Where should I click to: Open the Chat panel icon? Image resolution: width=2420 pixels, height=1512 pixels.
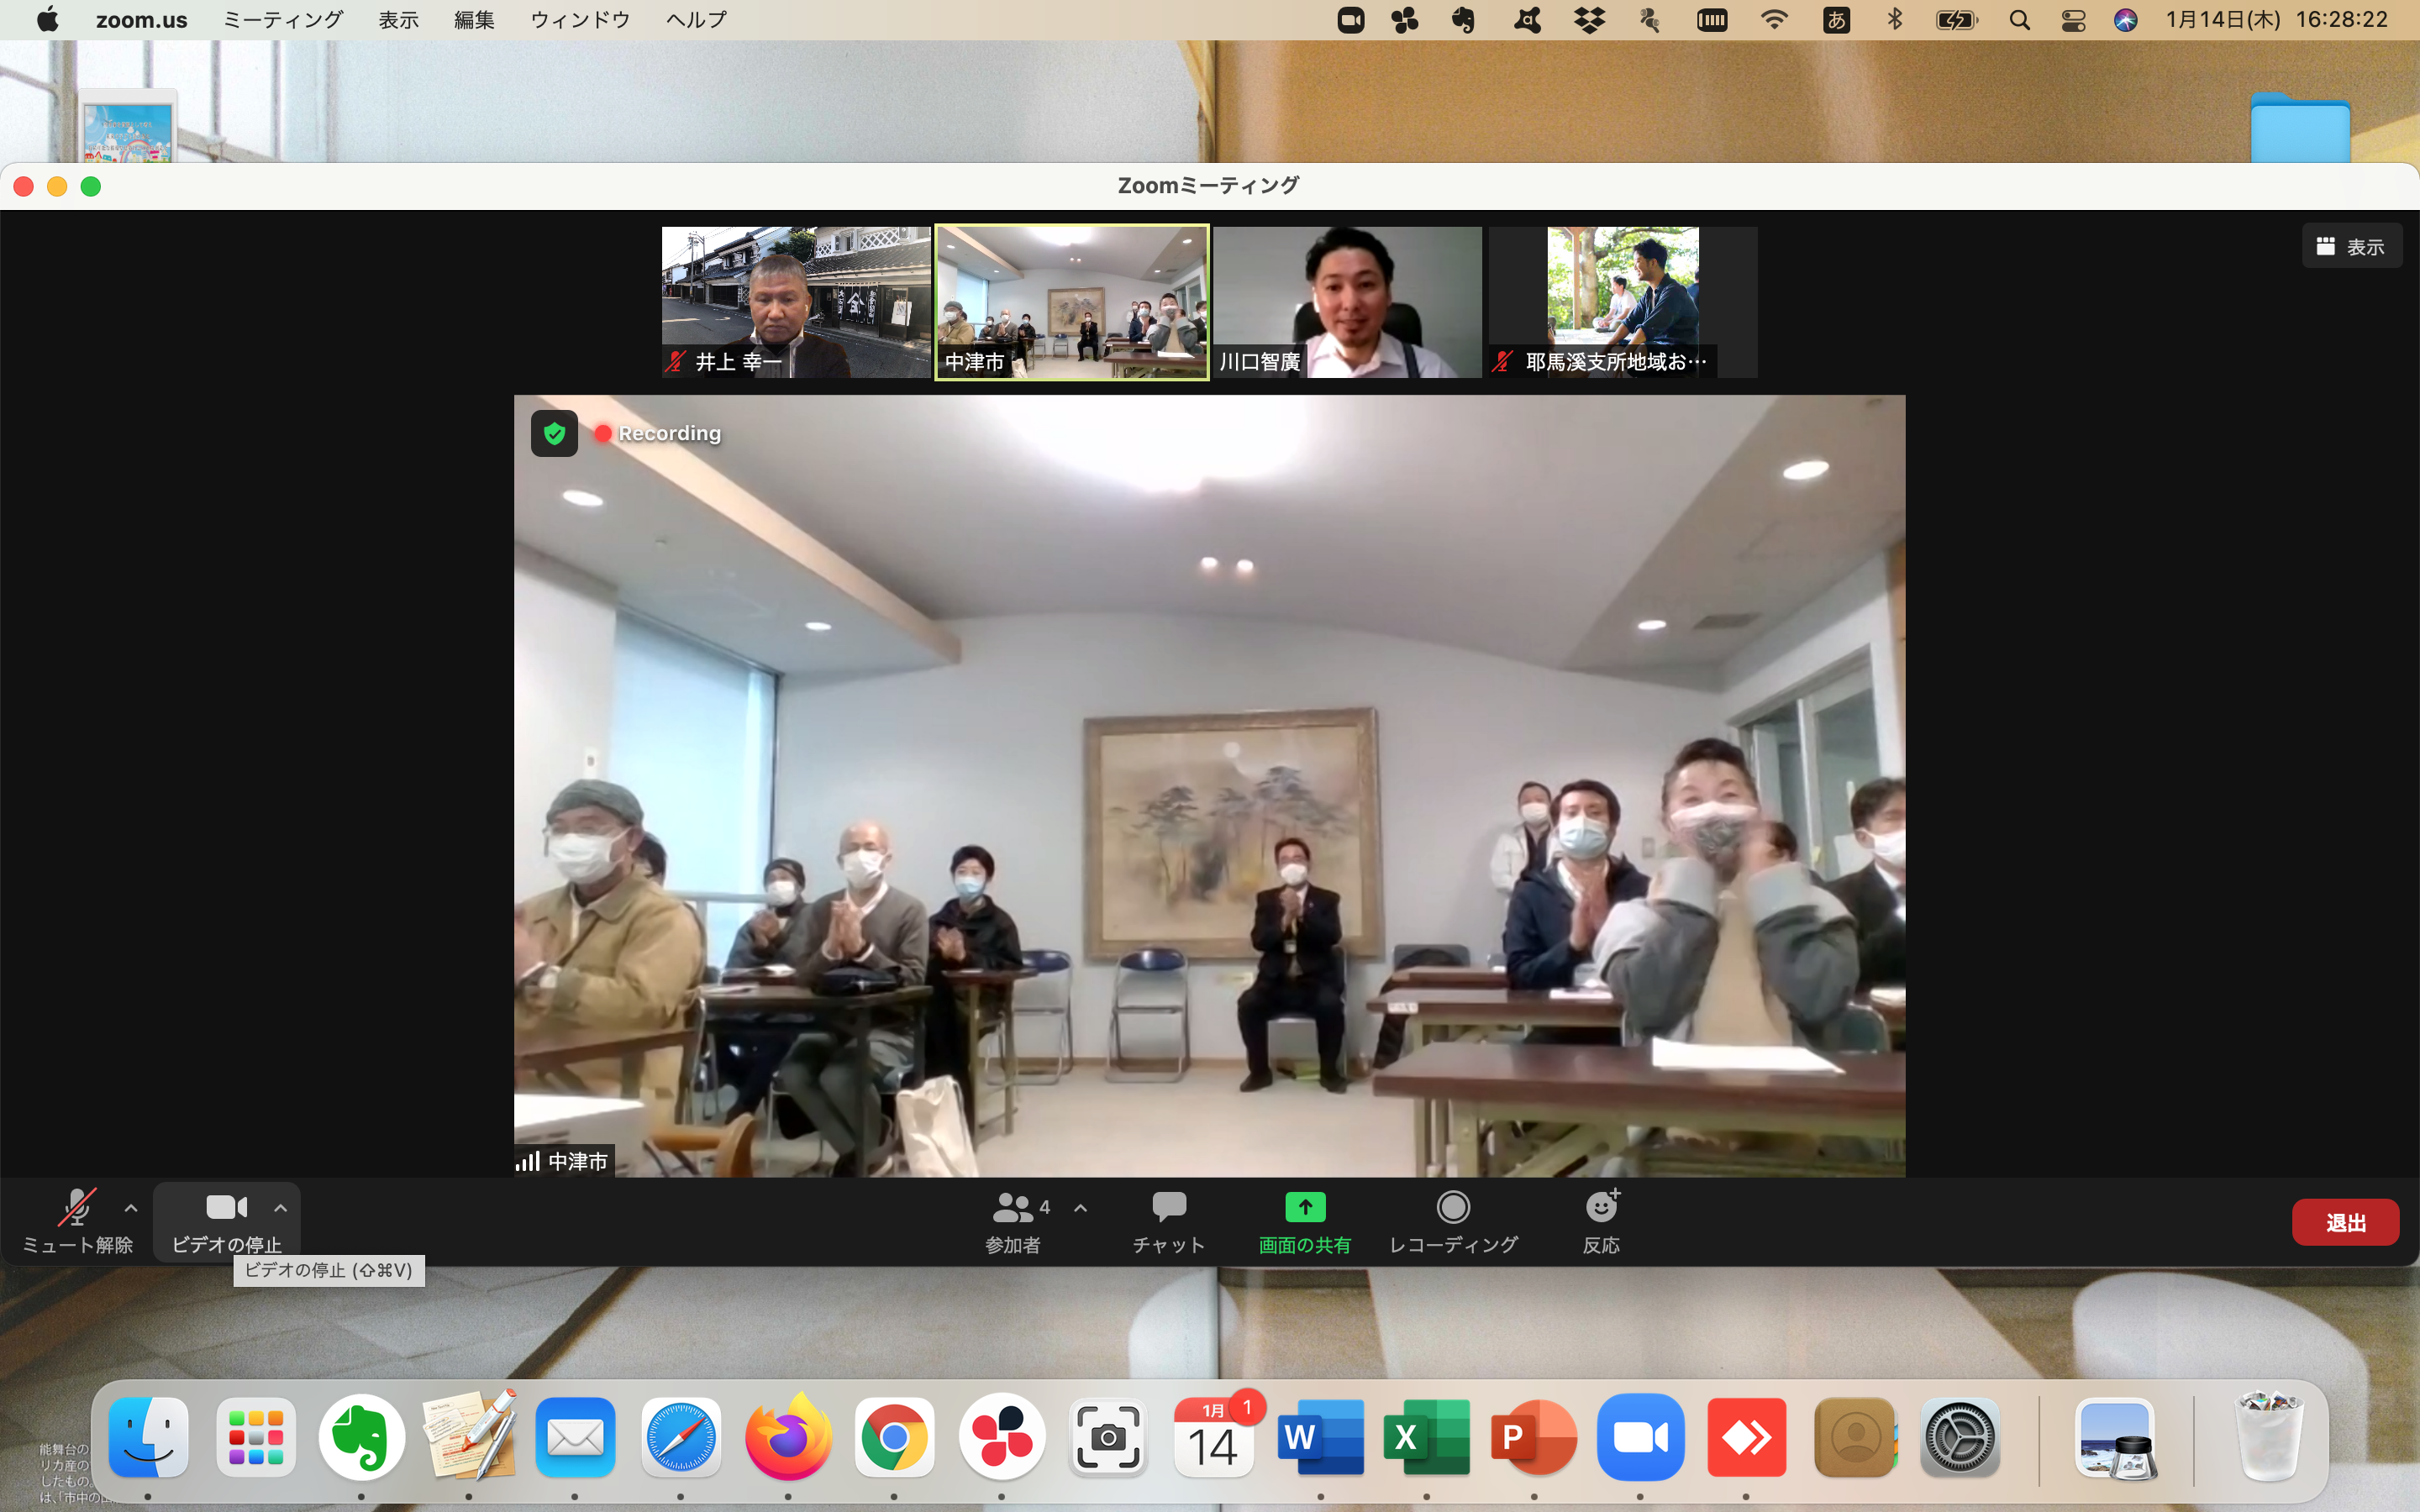pyautogui.click(x=1168, y=1208)
